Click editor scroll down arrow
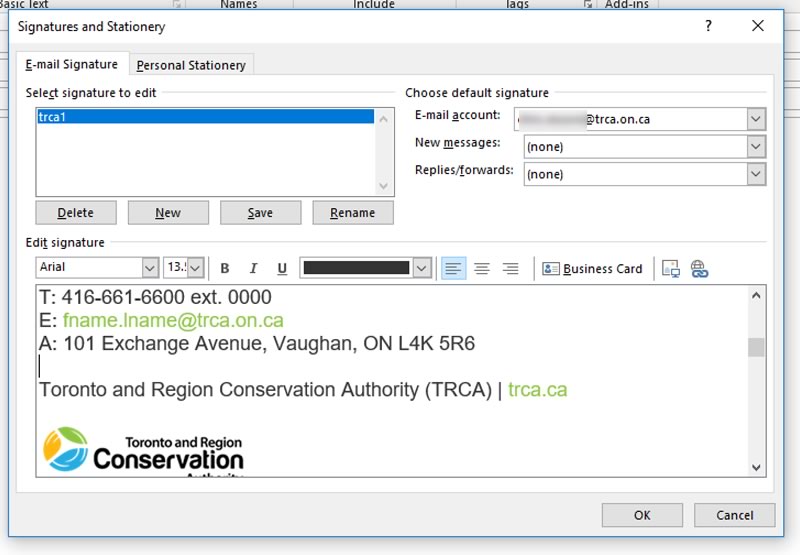 (756, 467)
